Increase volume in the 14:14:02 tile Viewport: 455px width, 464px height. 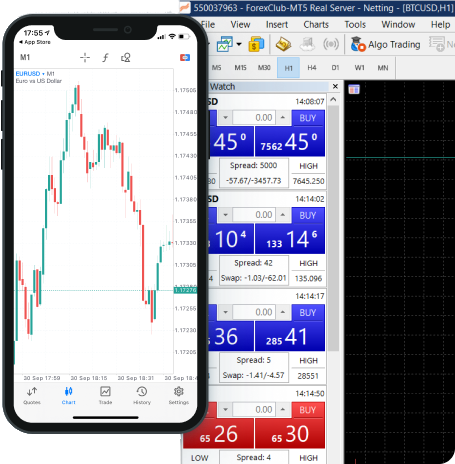(283, 215)
